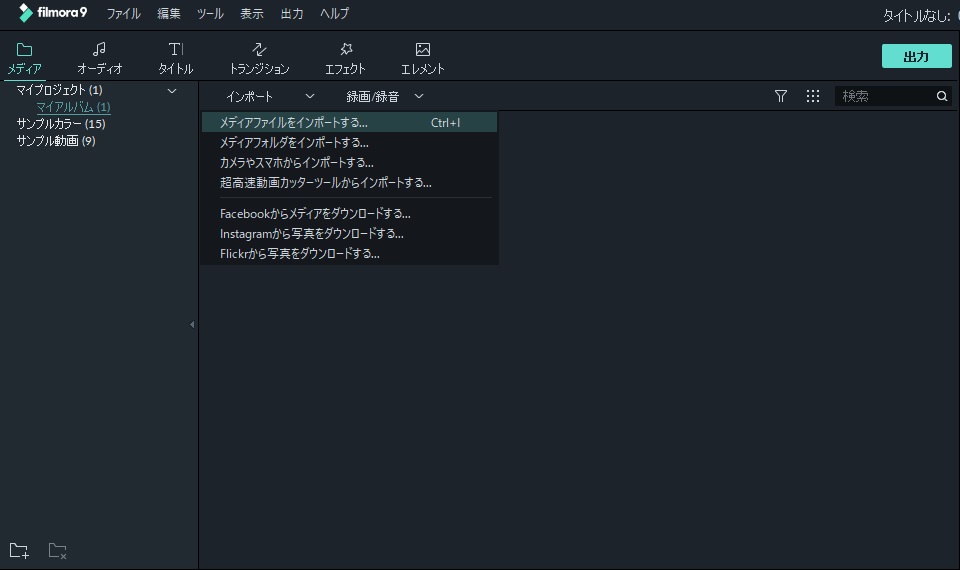Collapse the マイプロジェクト chevron

(172, 91)
